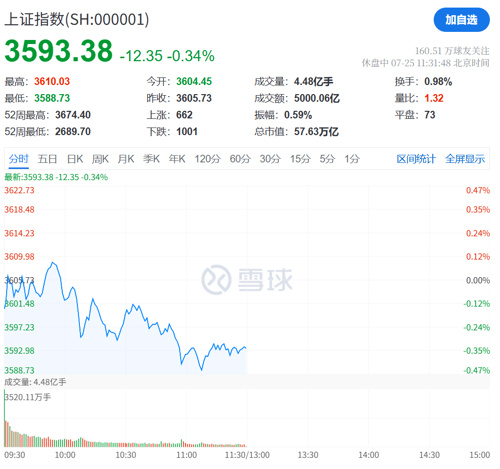Click the 上证指数(SH:000001) title
Image resolution: width=500 pixels, height=469 pixels.
coord(77,19)
